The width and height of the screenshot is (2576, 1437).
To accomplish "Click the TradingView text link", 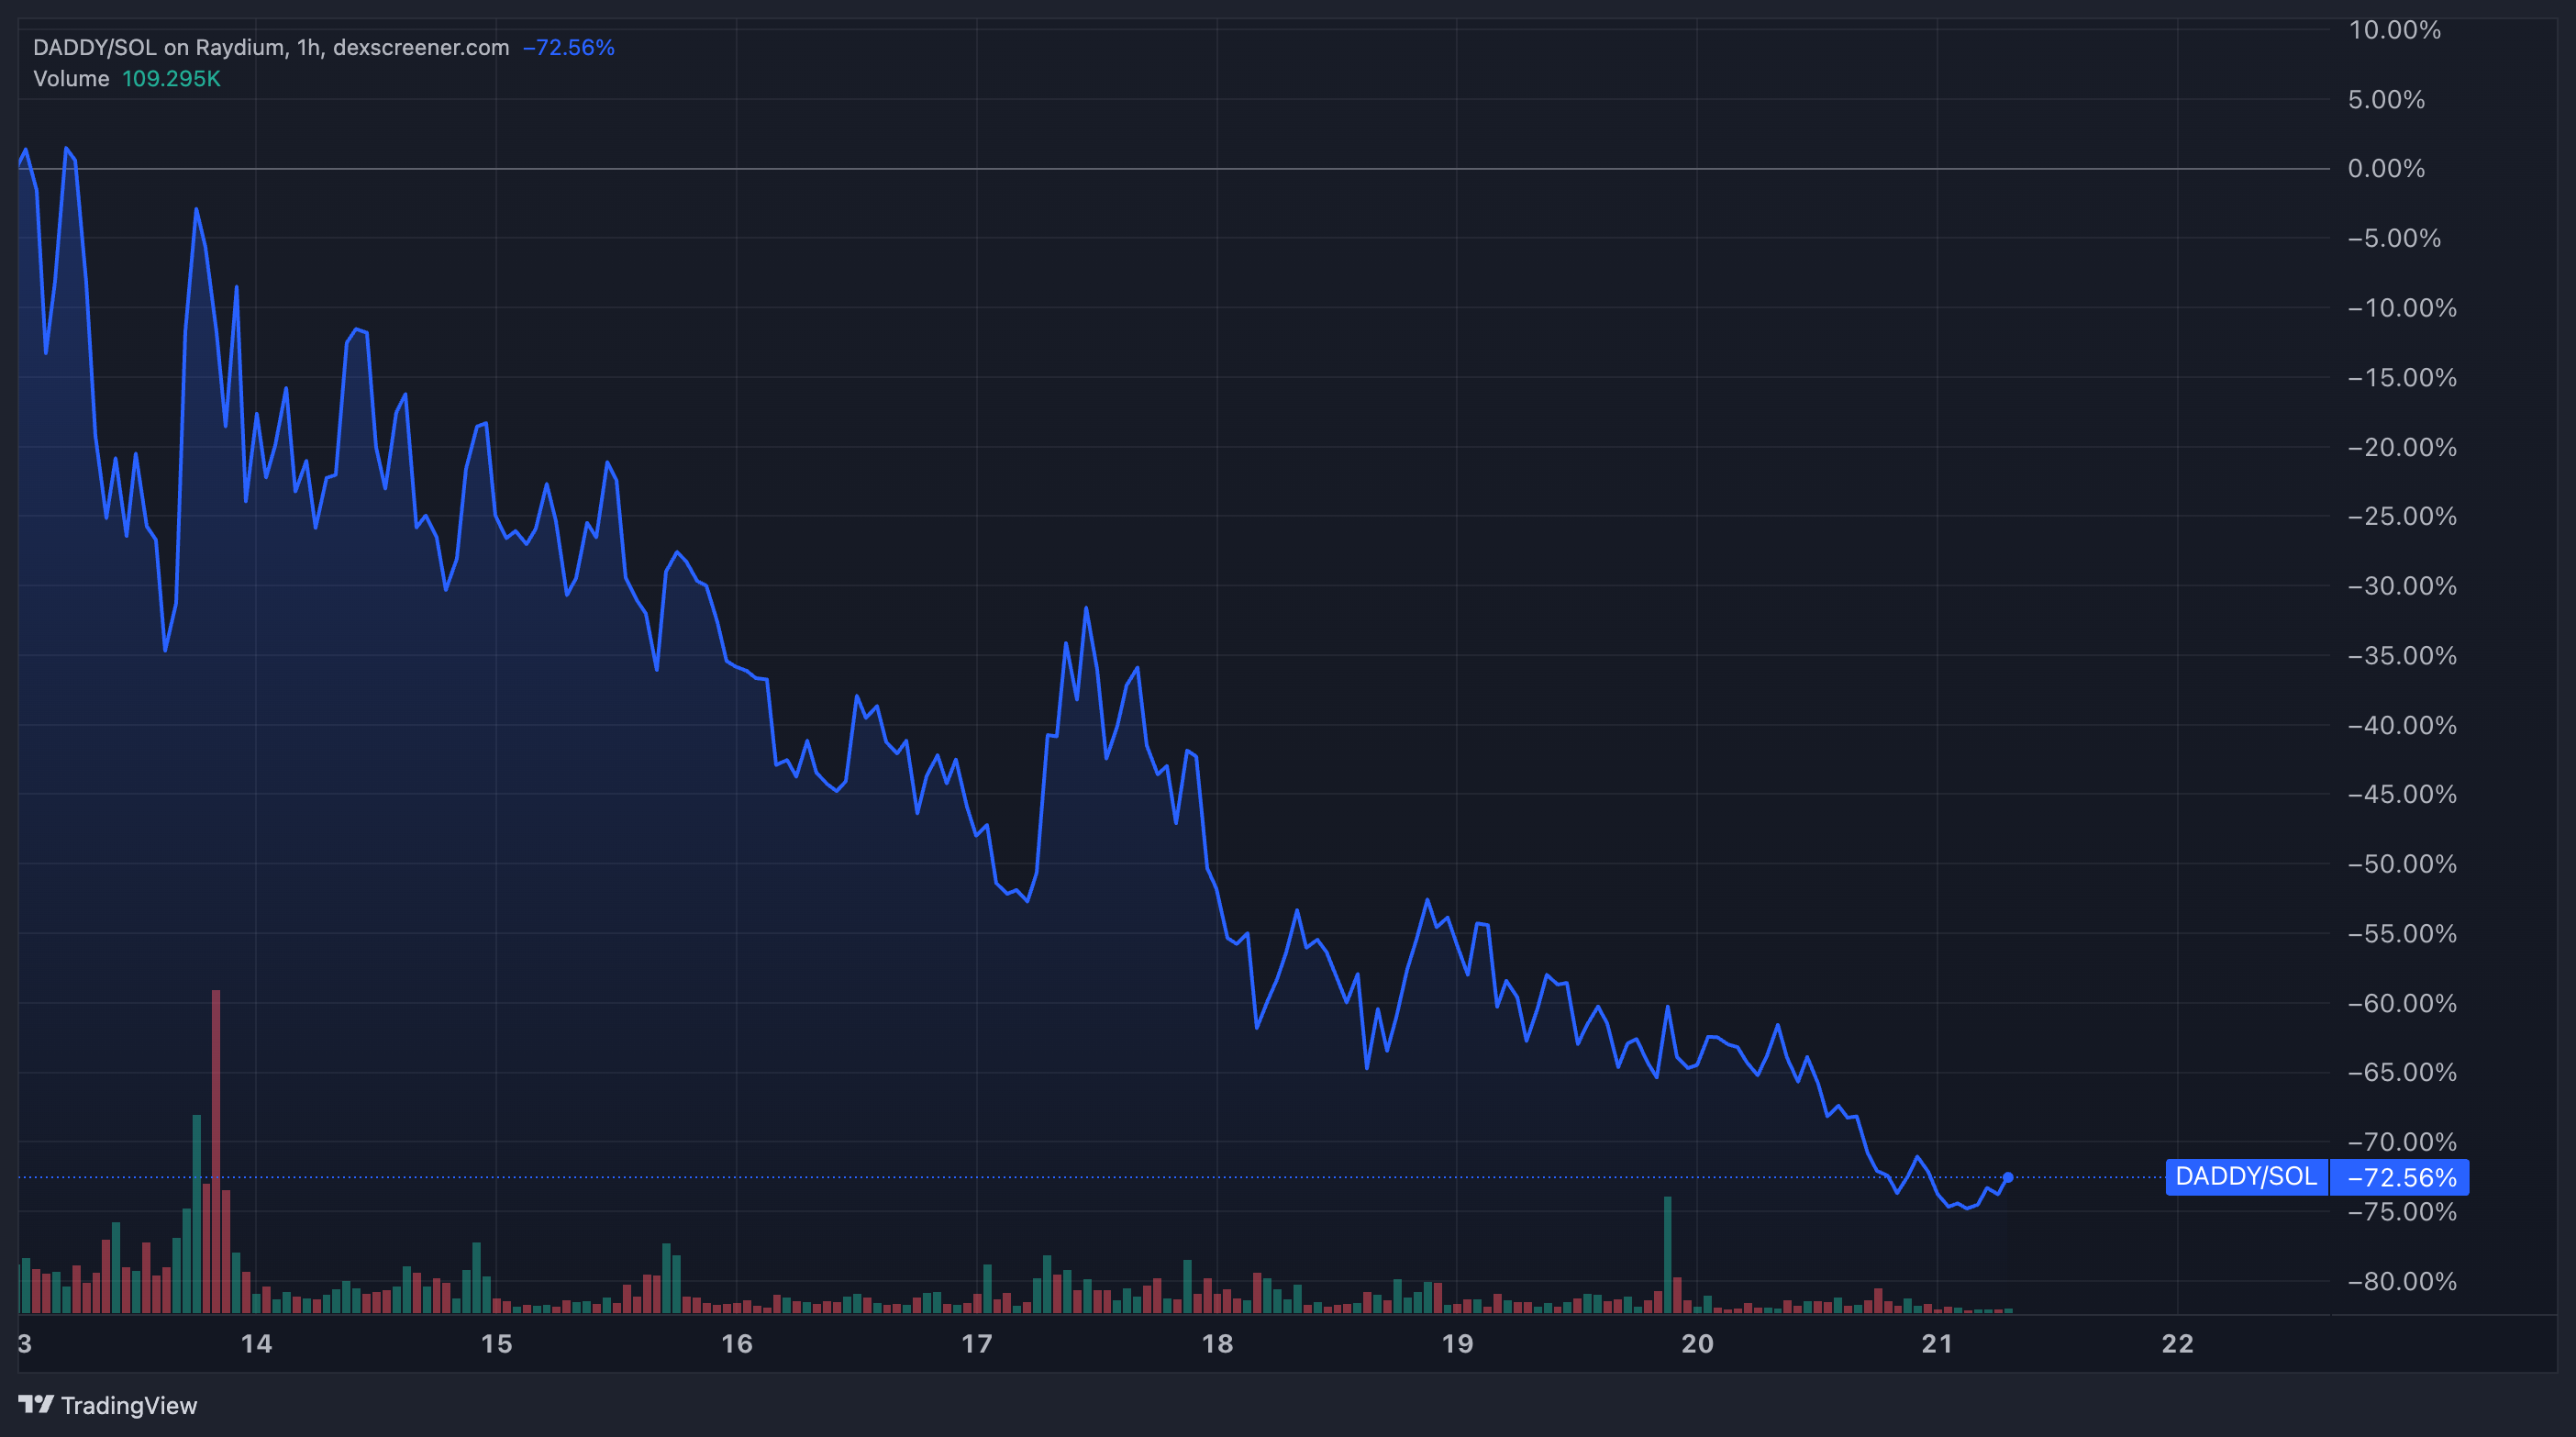I will point(129,1405).
